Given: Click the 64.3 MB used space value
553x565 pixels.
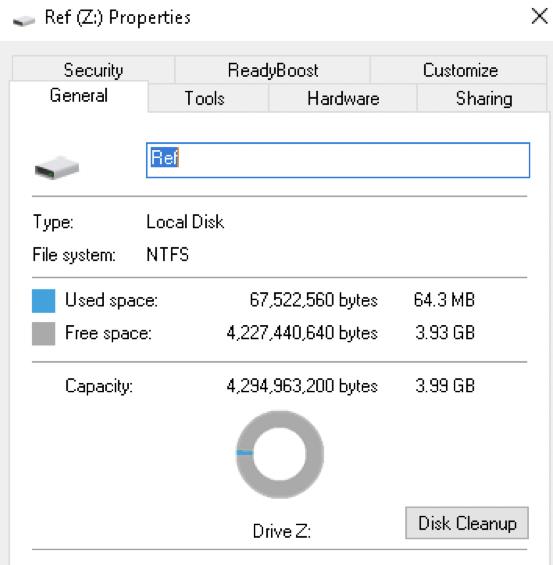Looking at the screenshot, I should tap(444, 300).
